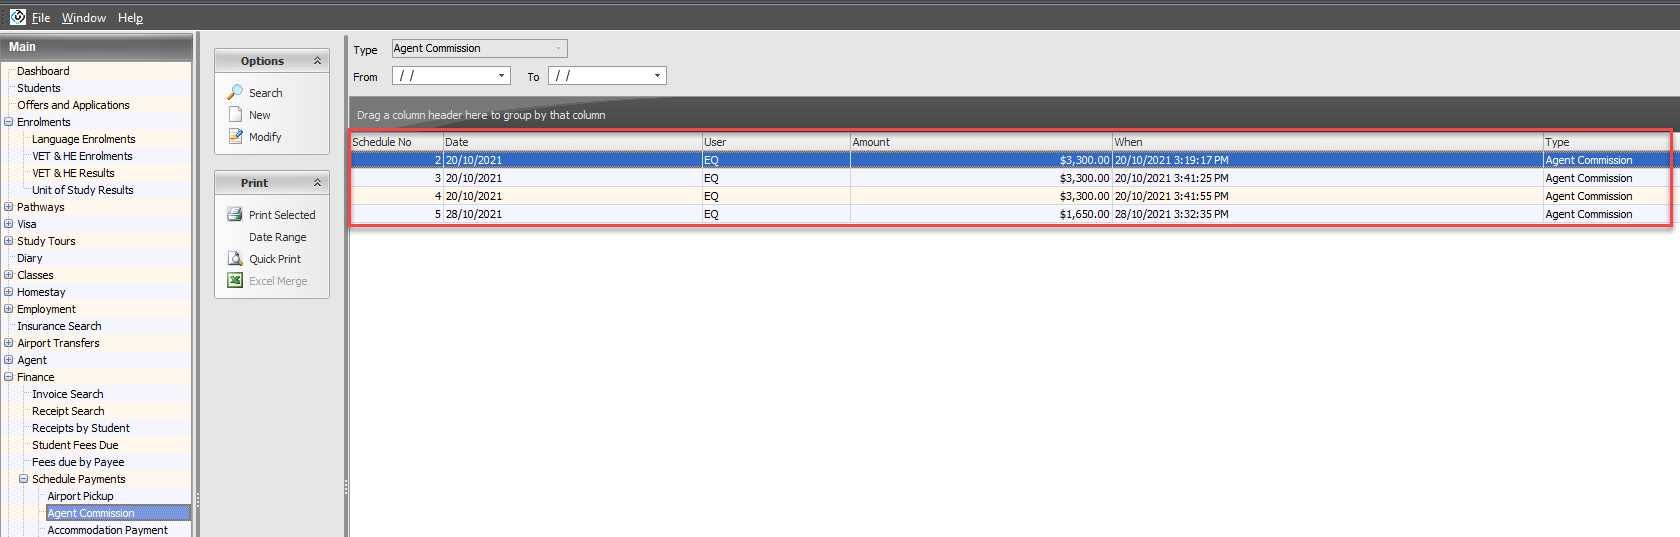Open the Type dropdown showing Agent Commission
Viewport: 1680px width, 537px height.
(558, 48)
